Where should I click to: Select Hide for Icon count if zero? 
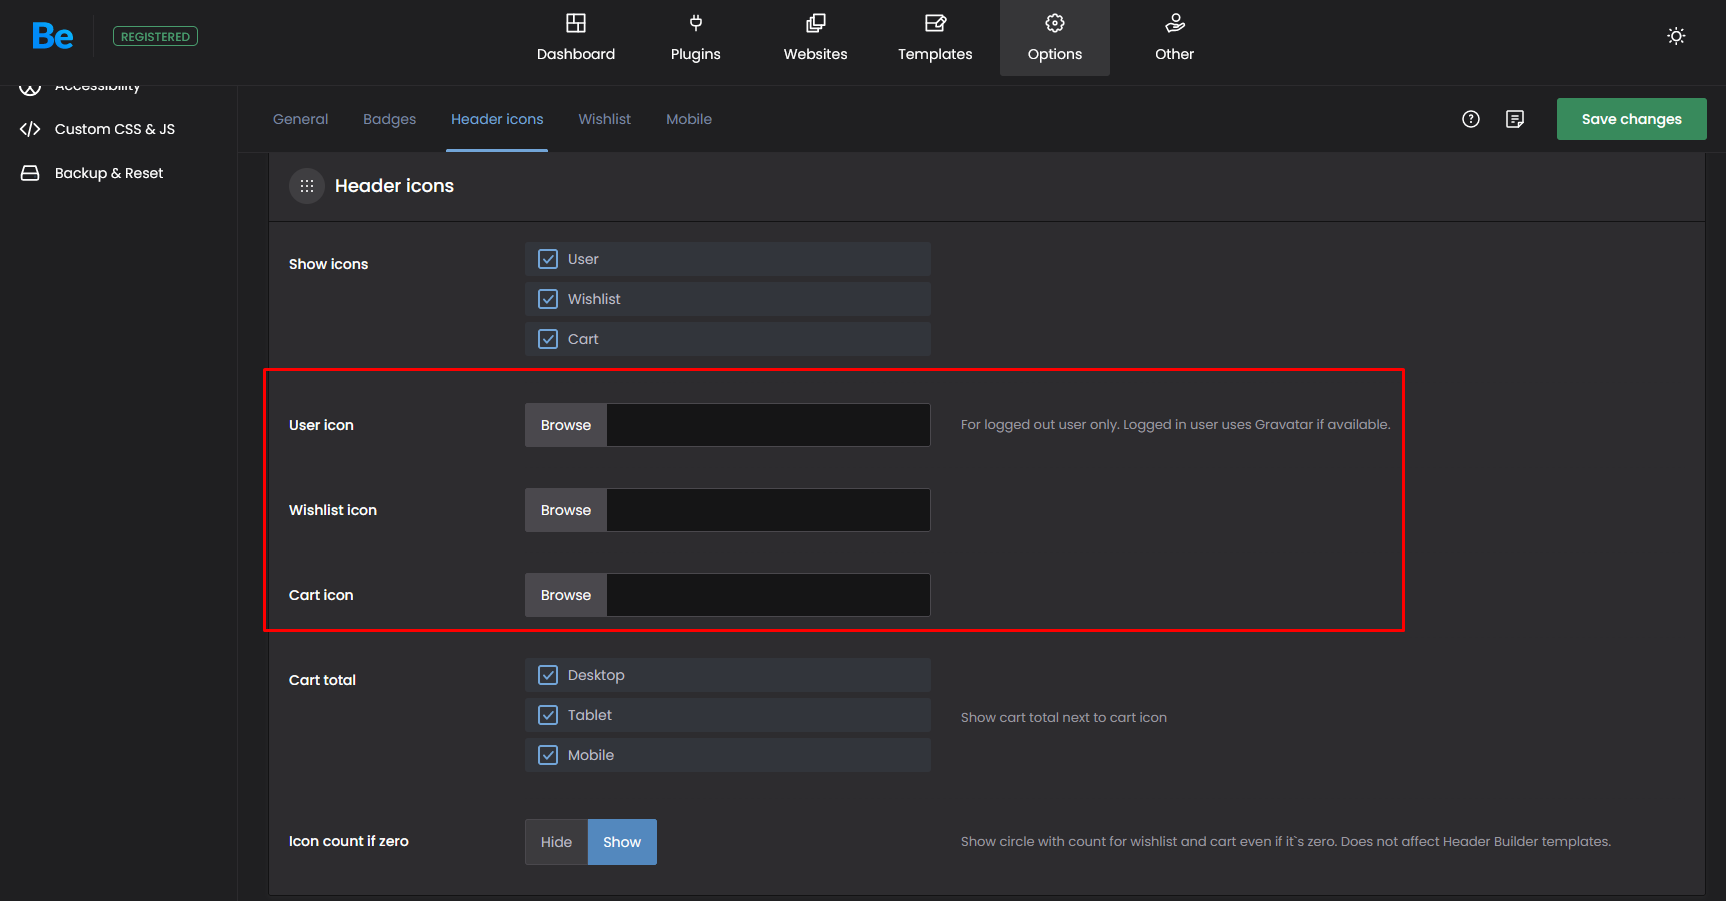(x=556, y=842)
